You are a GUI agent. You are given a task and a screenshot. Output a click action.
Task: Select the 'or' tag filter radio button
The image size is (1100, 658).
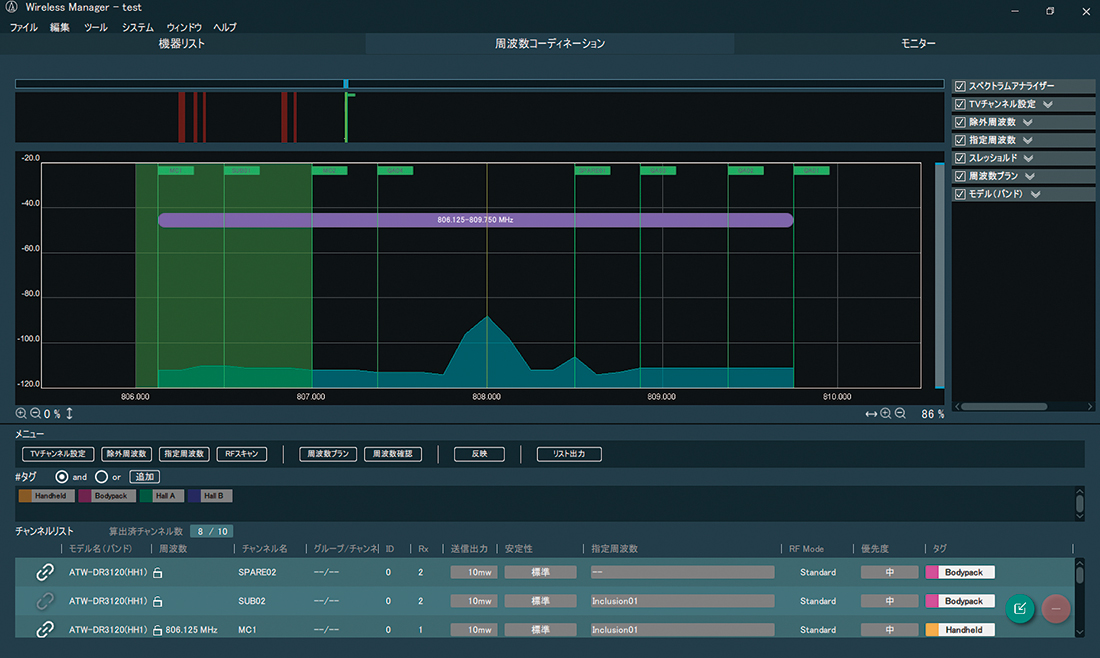coord(101,477)
